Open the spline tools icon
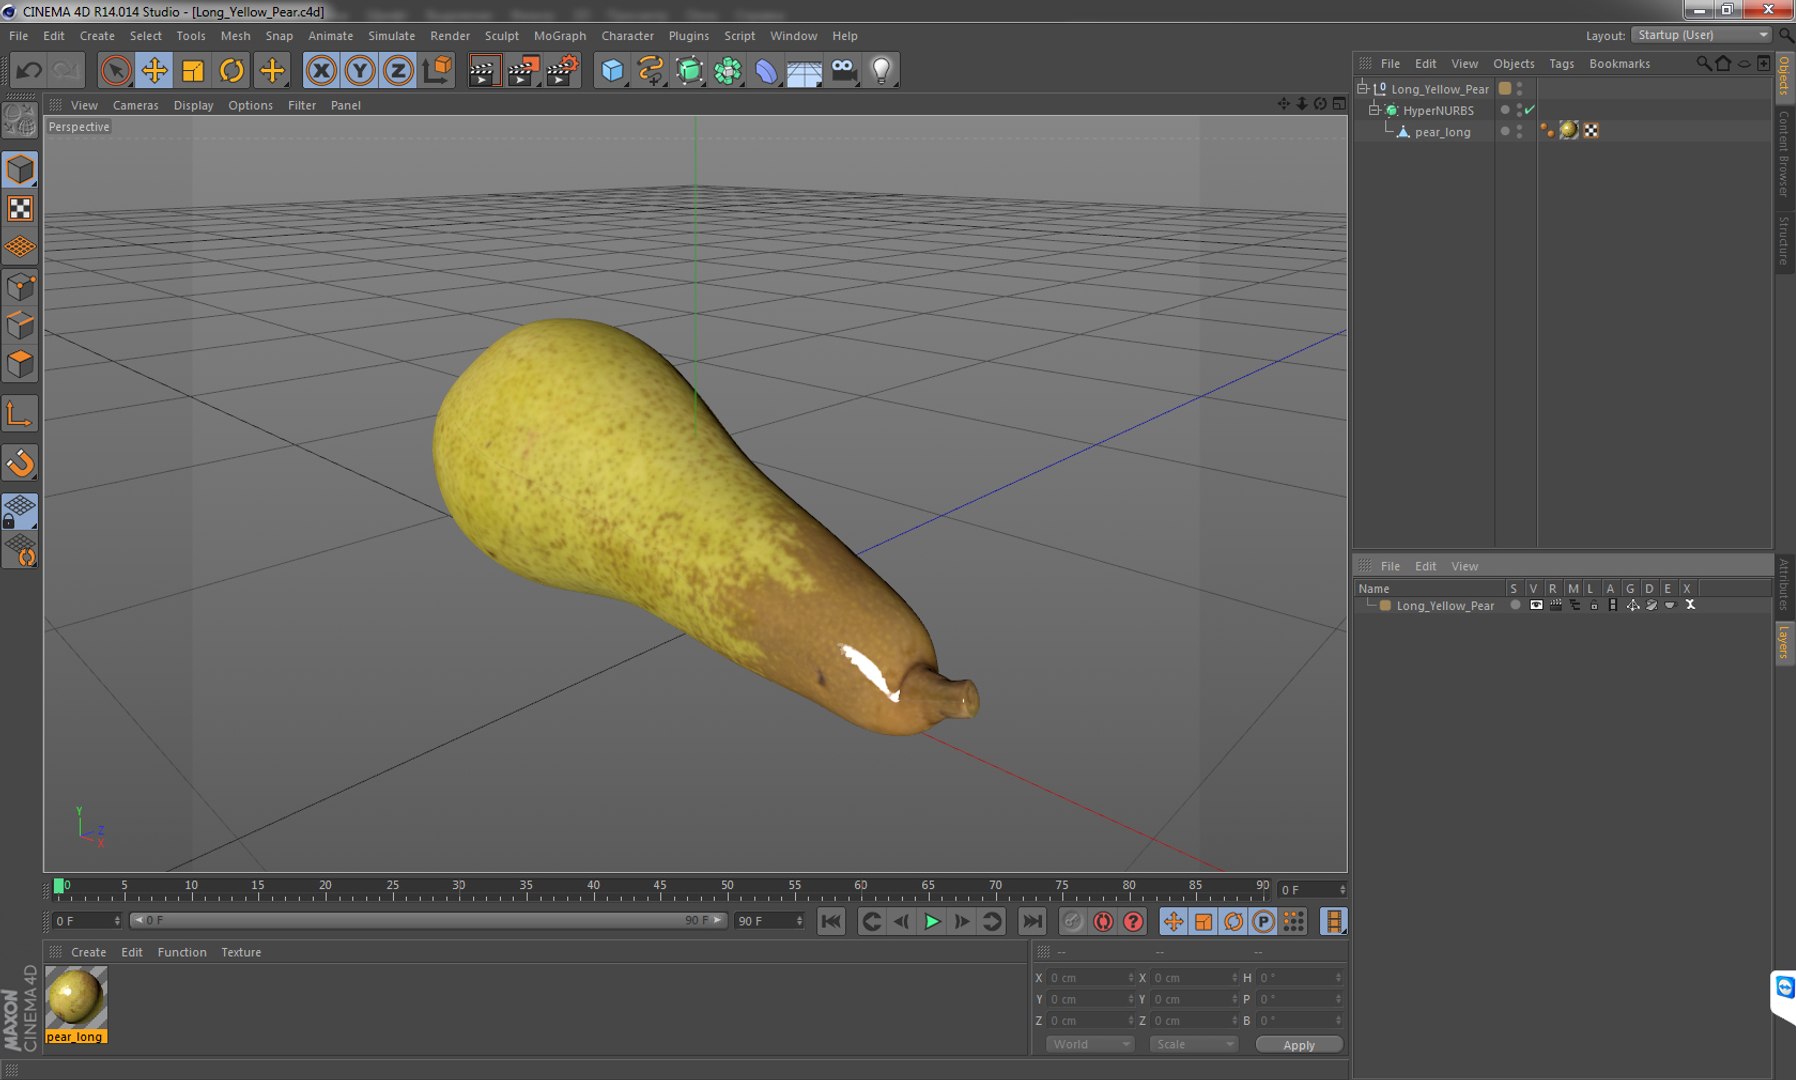 [x=651, y=70]
